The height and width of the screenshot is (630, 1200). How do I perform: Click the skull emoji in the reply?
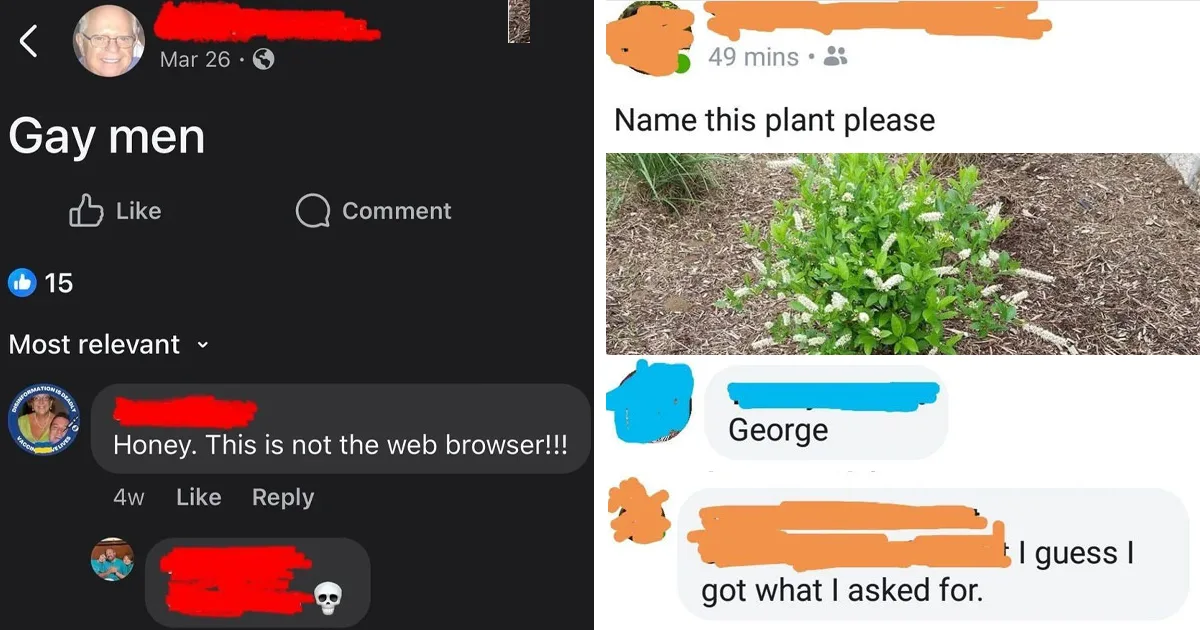[327, 600]
